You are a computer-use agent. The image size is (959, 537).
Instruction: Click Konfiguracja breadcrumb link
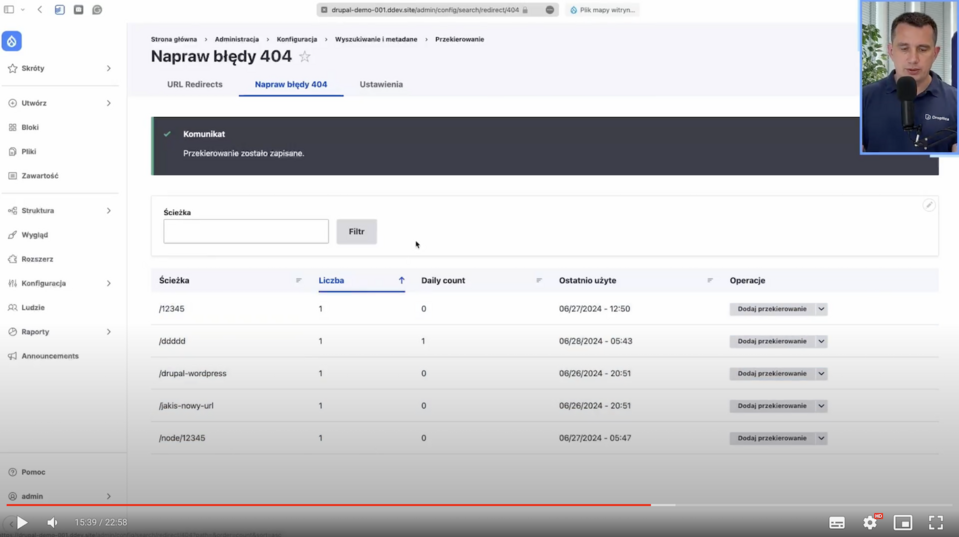tap(297, 39)
